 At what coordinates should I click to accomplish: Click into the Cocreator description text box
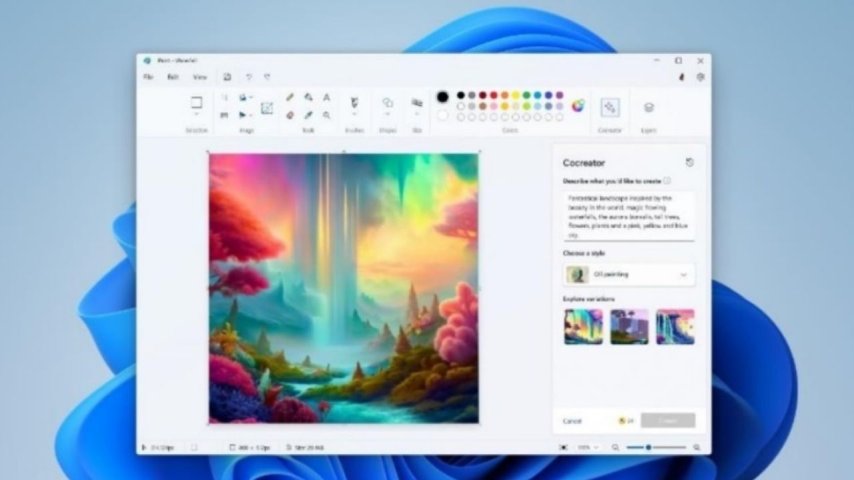629,216
